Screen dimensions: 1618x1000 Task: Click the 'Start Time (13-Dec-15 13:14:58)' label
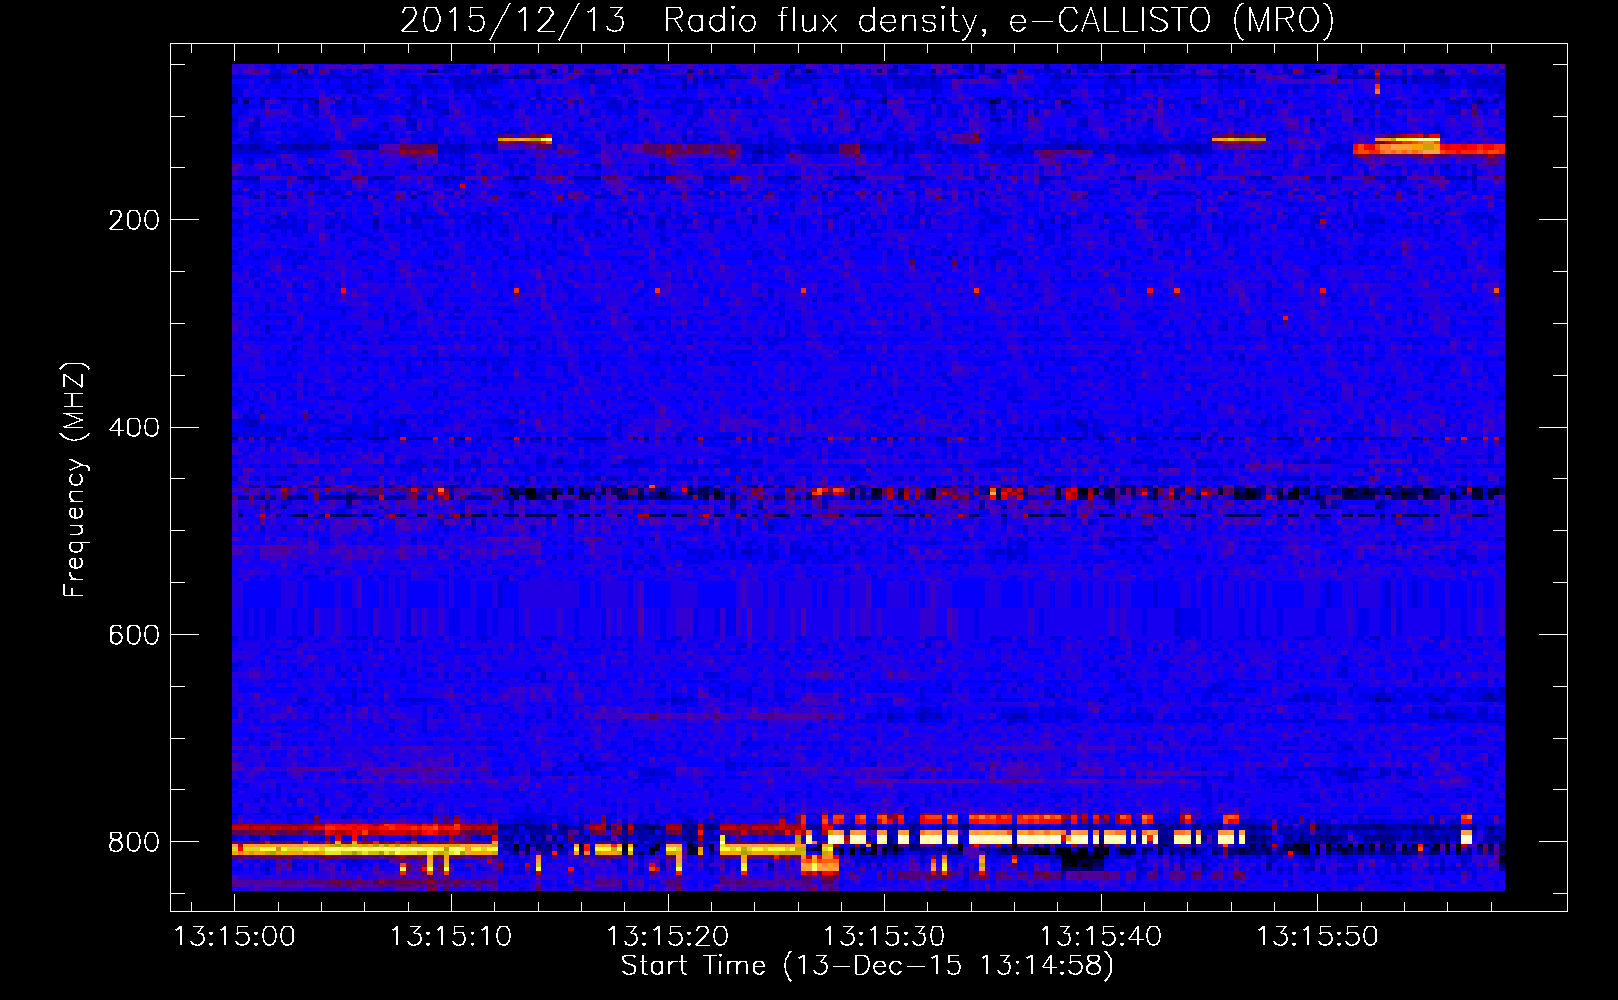[867, 966]
